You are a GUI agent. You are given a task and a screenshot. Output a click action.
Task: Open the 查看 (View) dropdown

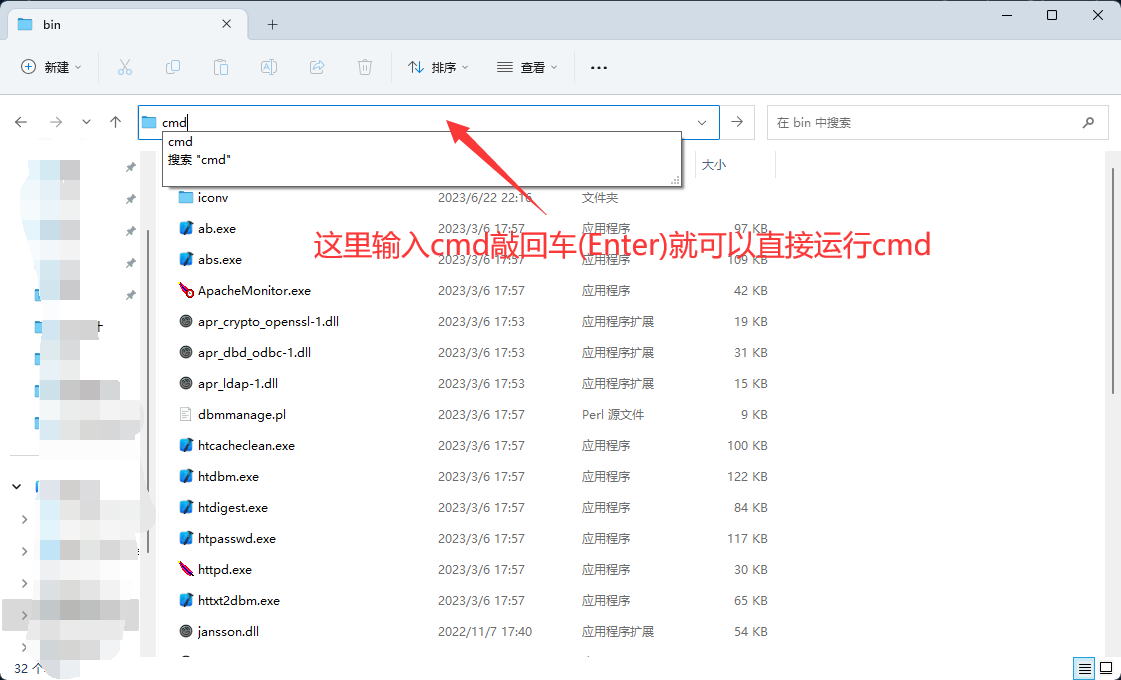527,67
